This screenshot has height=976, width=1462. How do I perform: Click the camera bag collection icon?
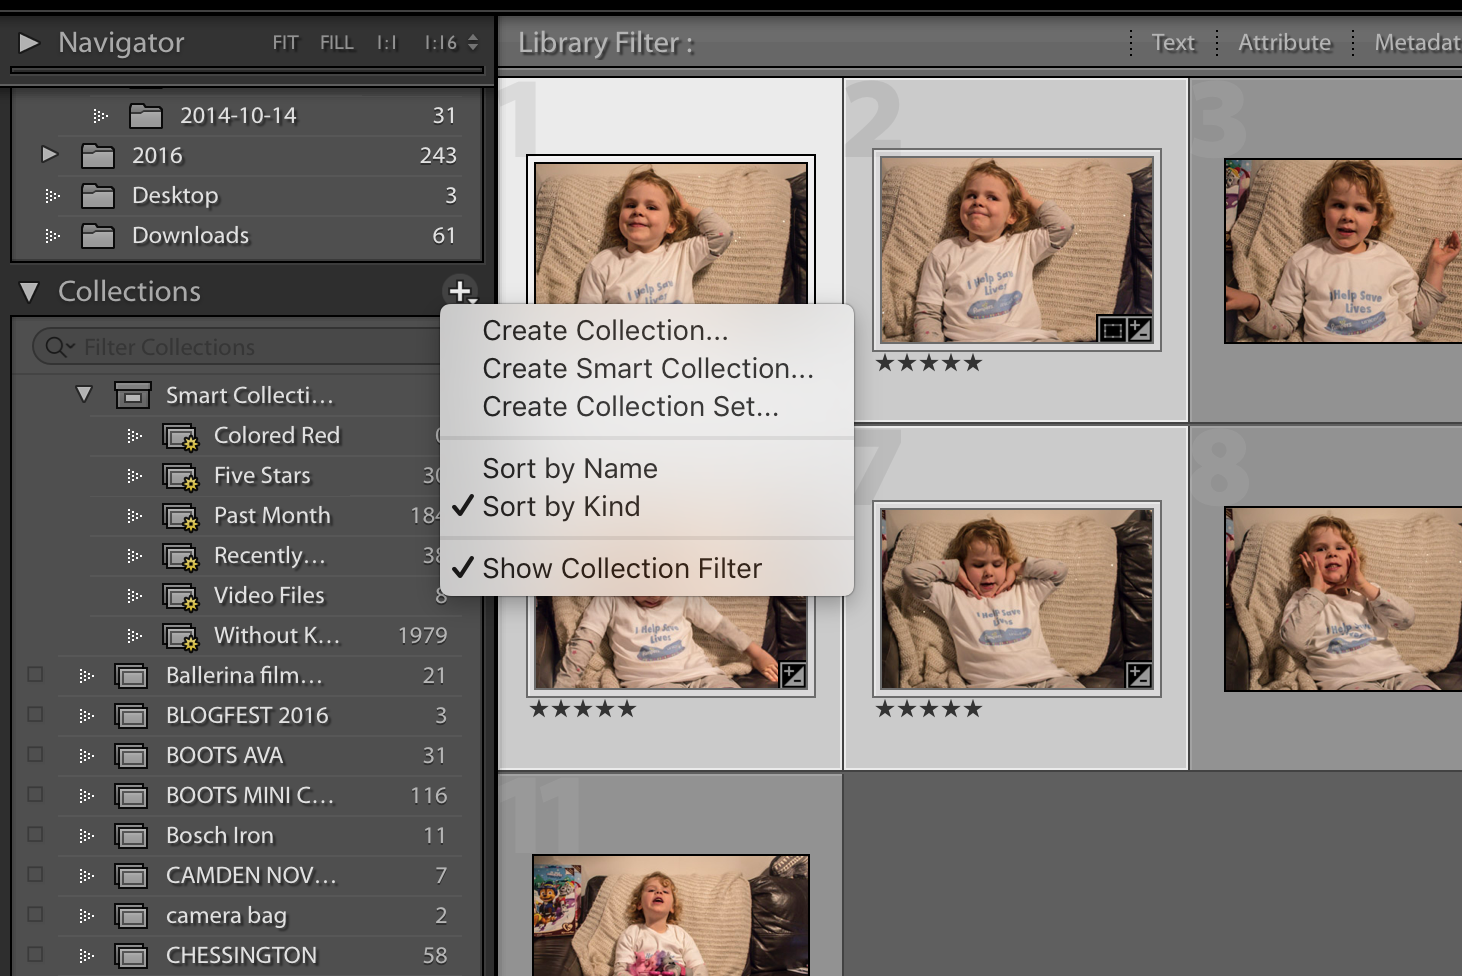tap(131, 917)
